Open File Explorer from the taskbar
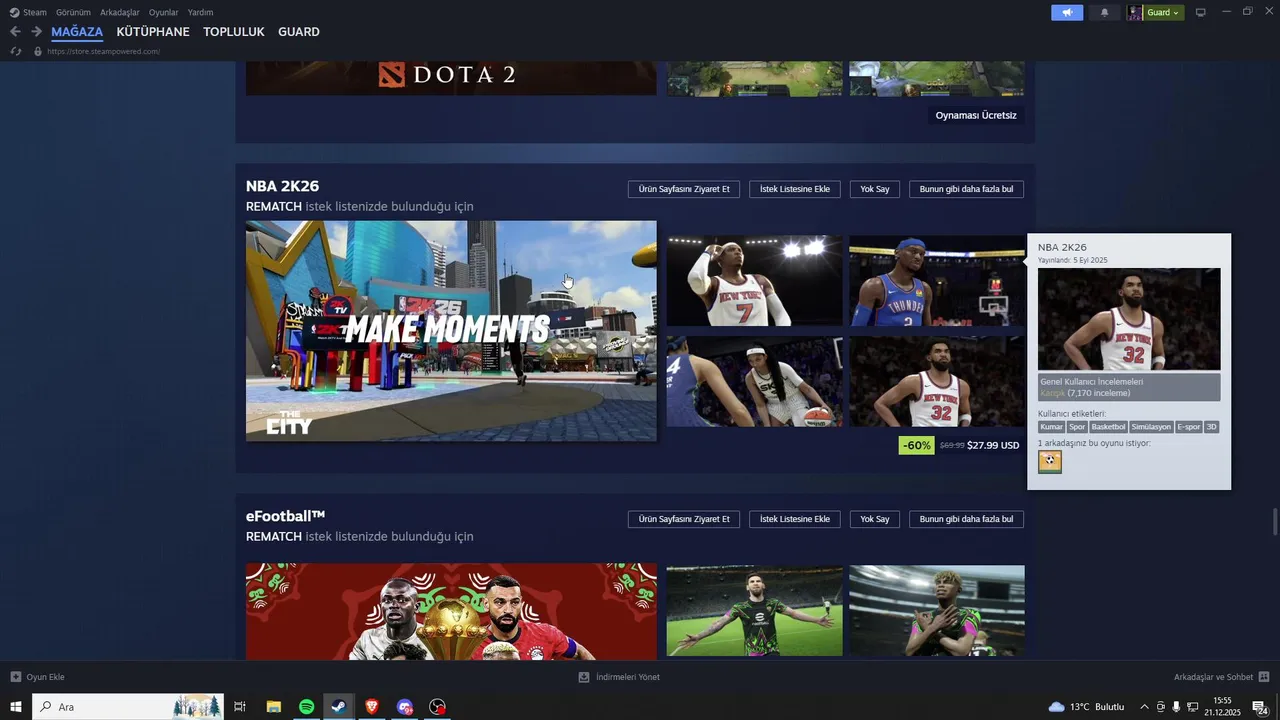This screenshot has width=1280, height=720. [x=273, y=707]
